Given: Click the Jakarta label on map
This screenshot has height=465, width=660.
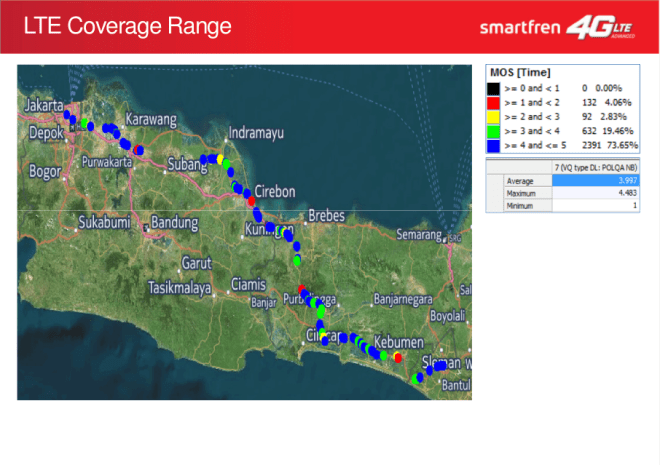Looking at the screenshot, I should pyautogui.click(x=44, y=105).
